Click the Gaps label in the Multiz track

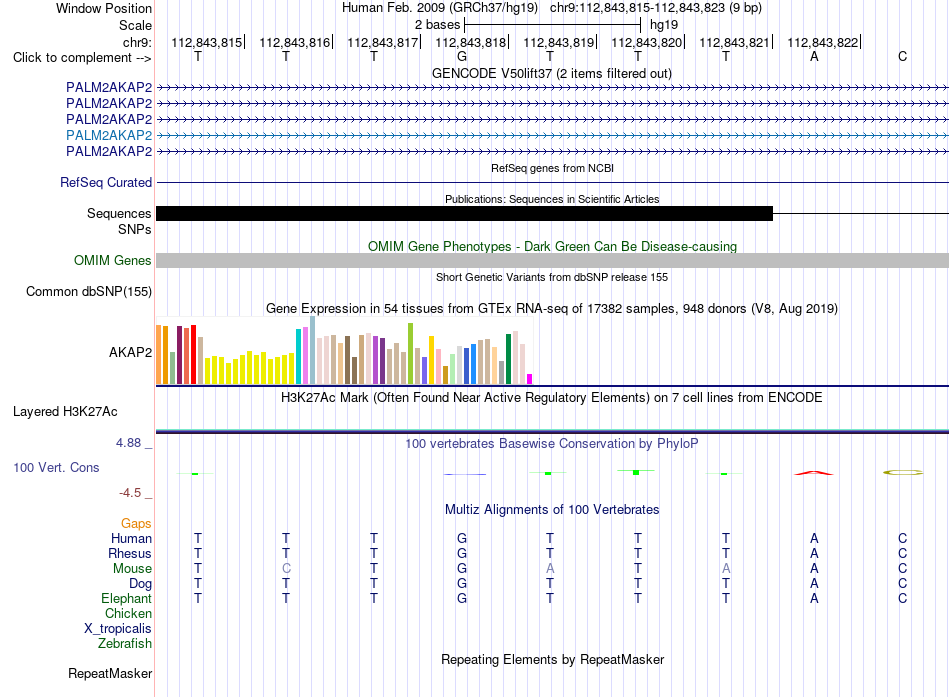tap(136, 524)
